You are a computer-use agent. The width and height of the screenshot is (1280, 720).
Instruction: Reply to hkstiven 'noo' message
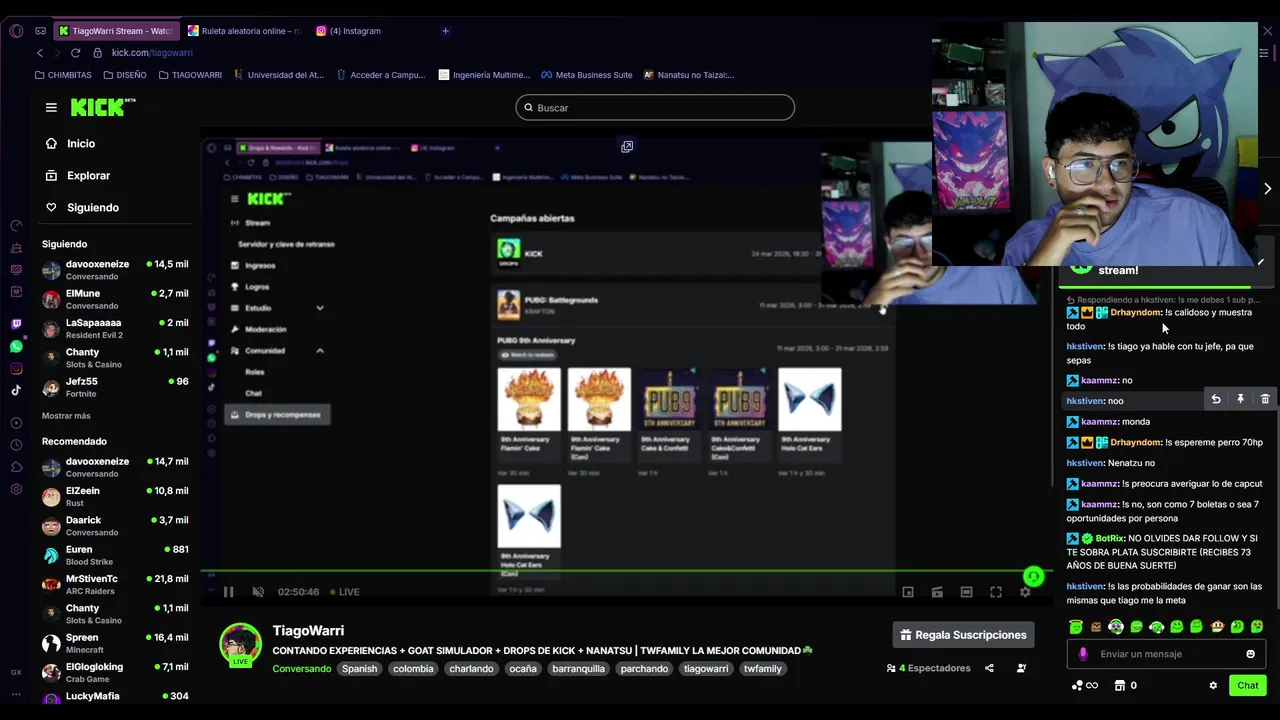[1216, 400]
